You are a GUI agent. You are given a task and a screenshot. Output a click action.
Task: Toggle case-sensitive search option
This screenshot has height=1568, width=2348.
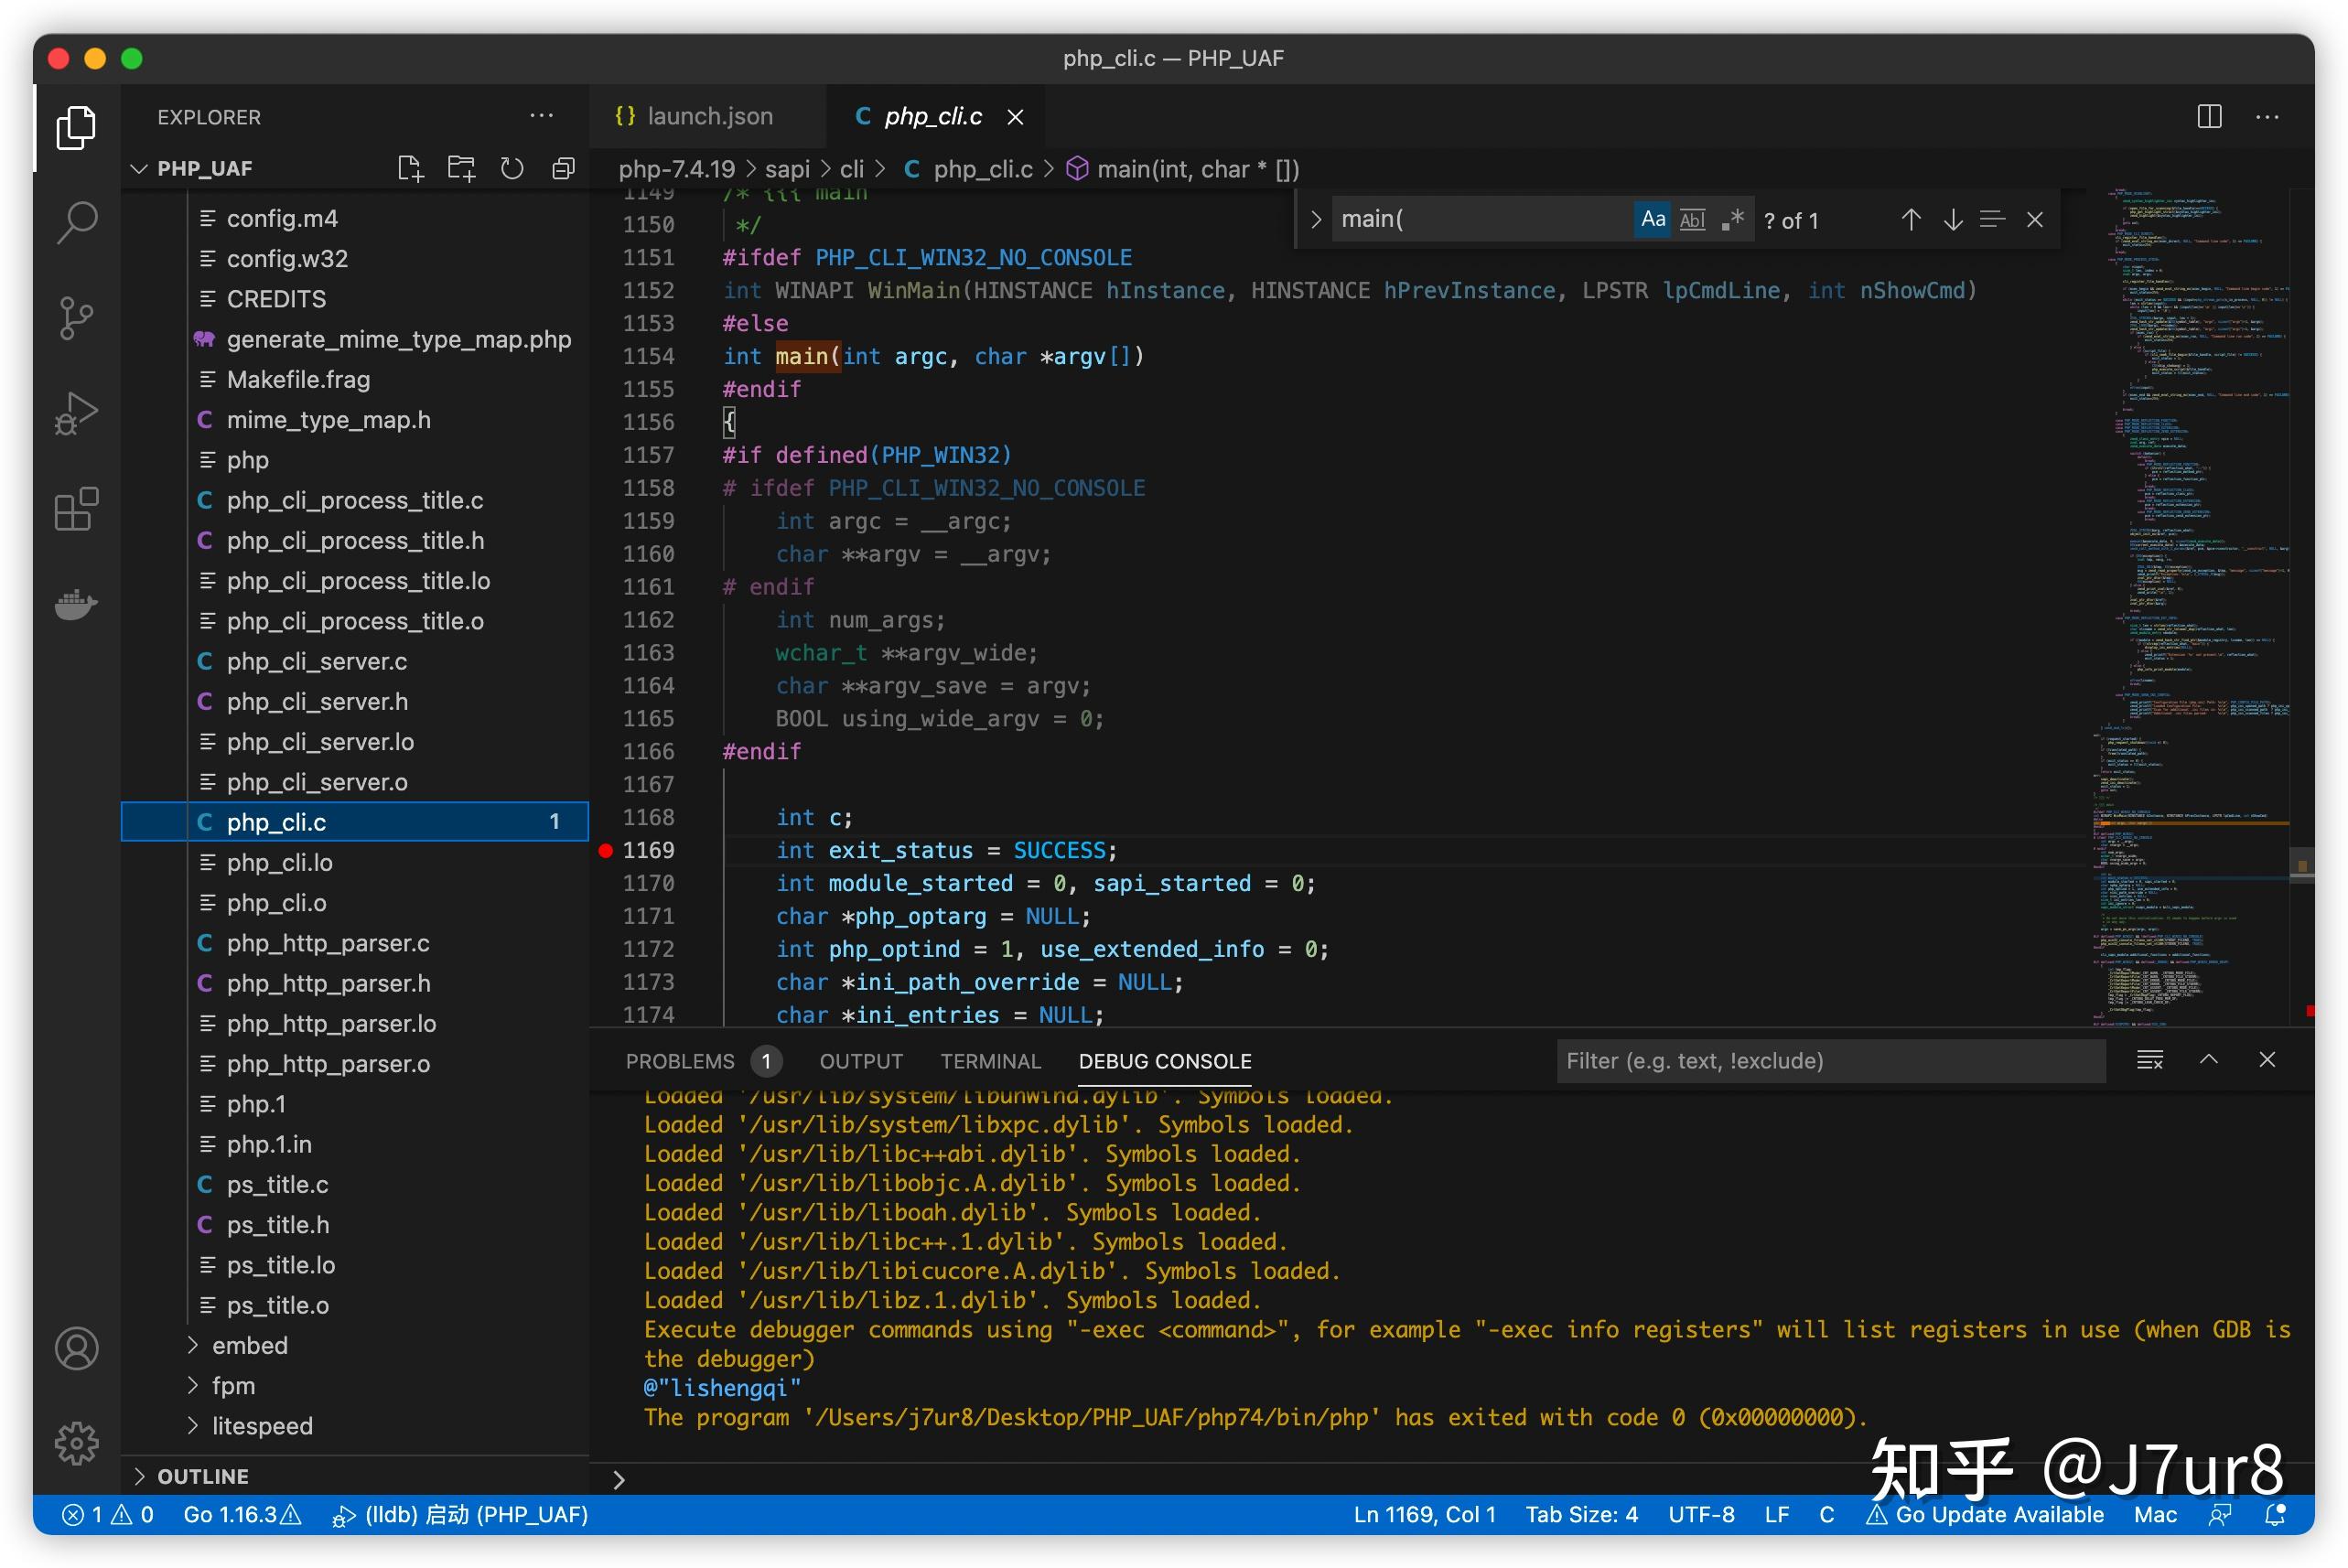coord(1652,219)
